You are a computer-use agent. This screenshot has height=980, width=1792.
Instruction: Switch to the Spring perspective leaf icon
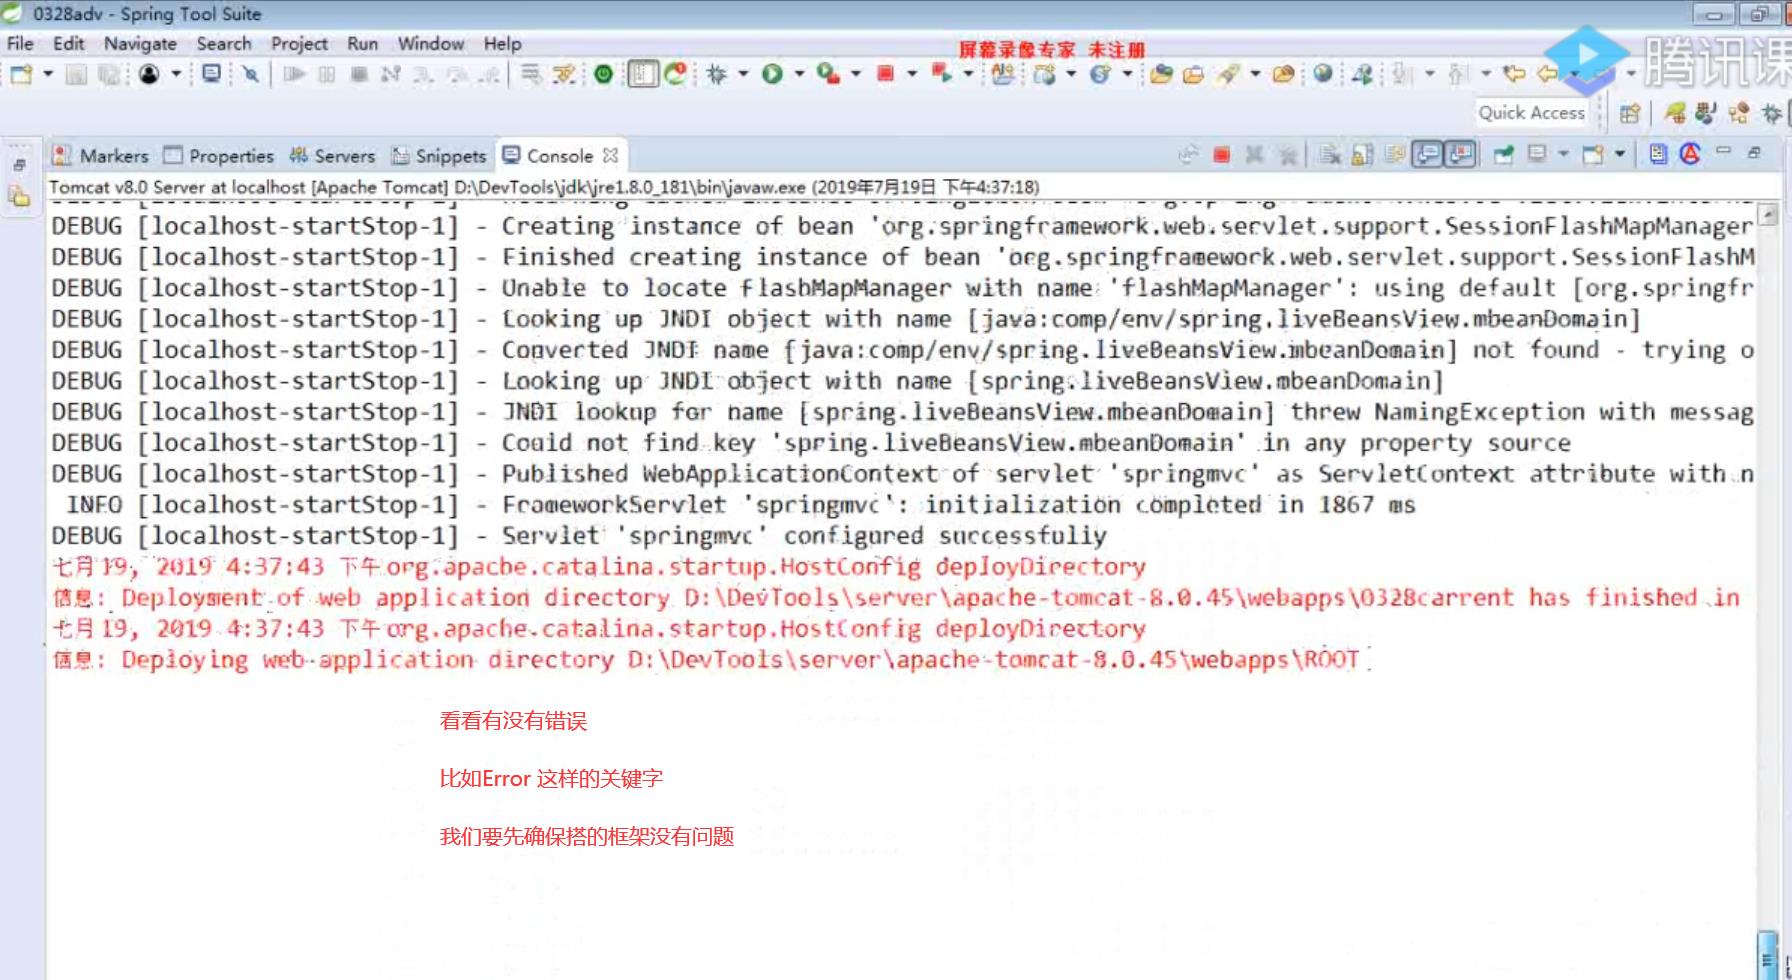pyautogui.click(x=1674, y=113)
